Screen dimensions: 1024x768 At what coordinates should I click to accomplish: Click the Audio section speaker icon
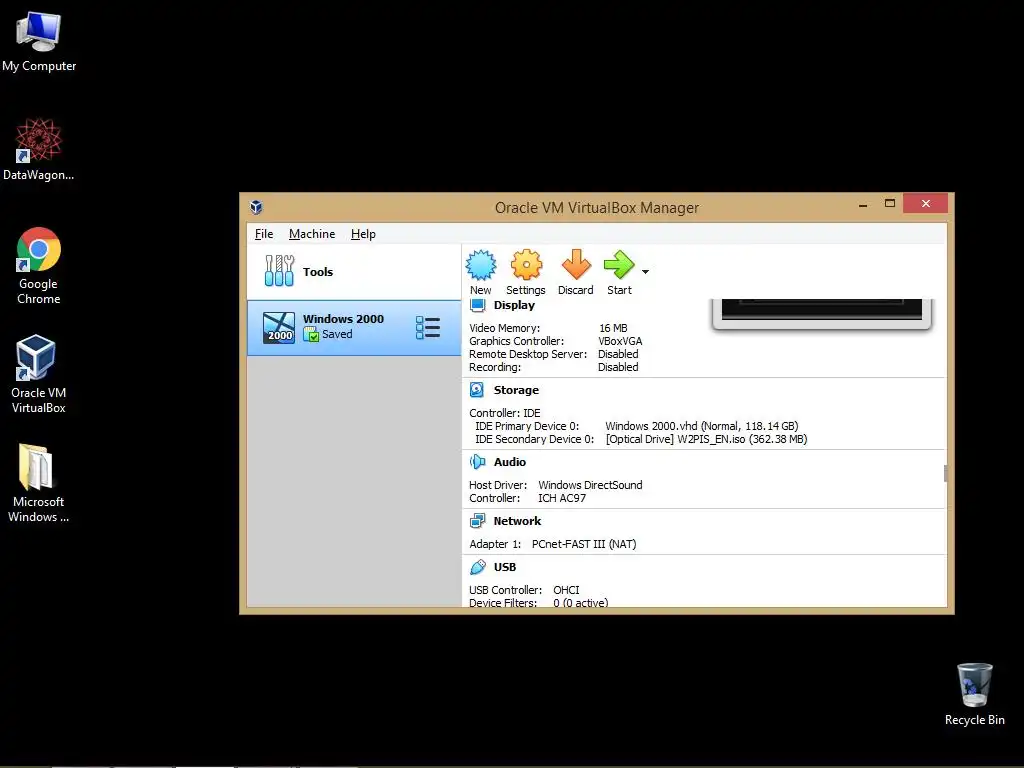pyautogui.click(x=477, y=462)
